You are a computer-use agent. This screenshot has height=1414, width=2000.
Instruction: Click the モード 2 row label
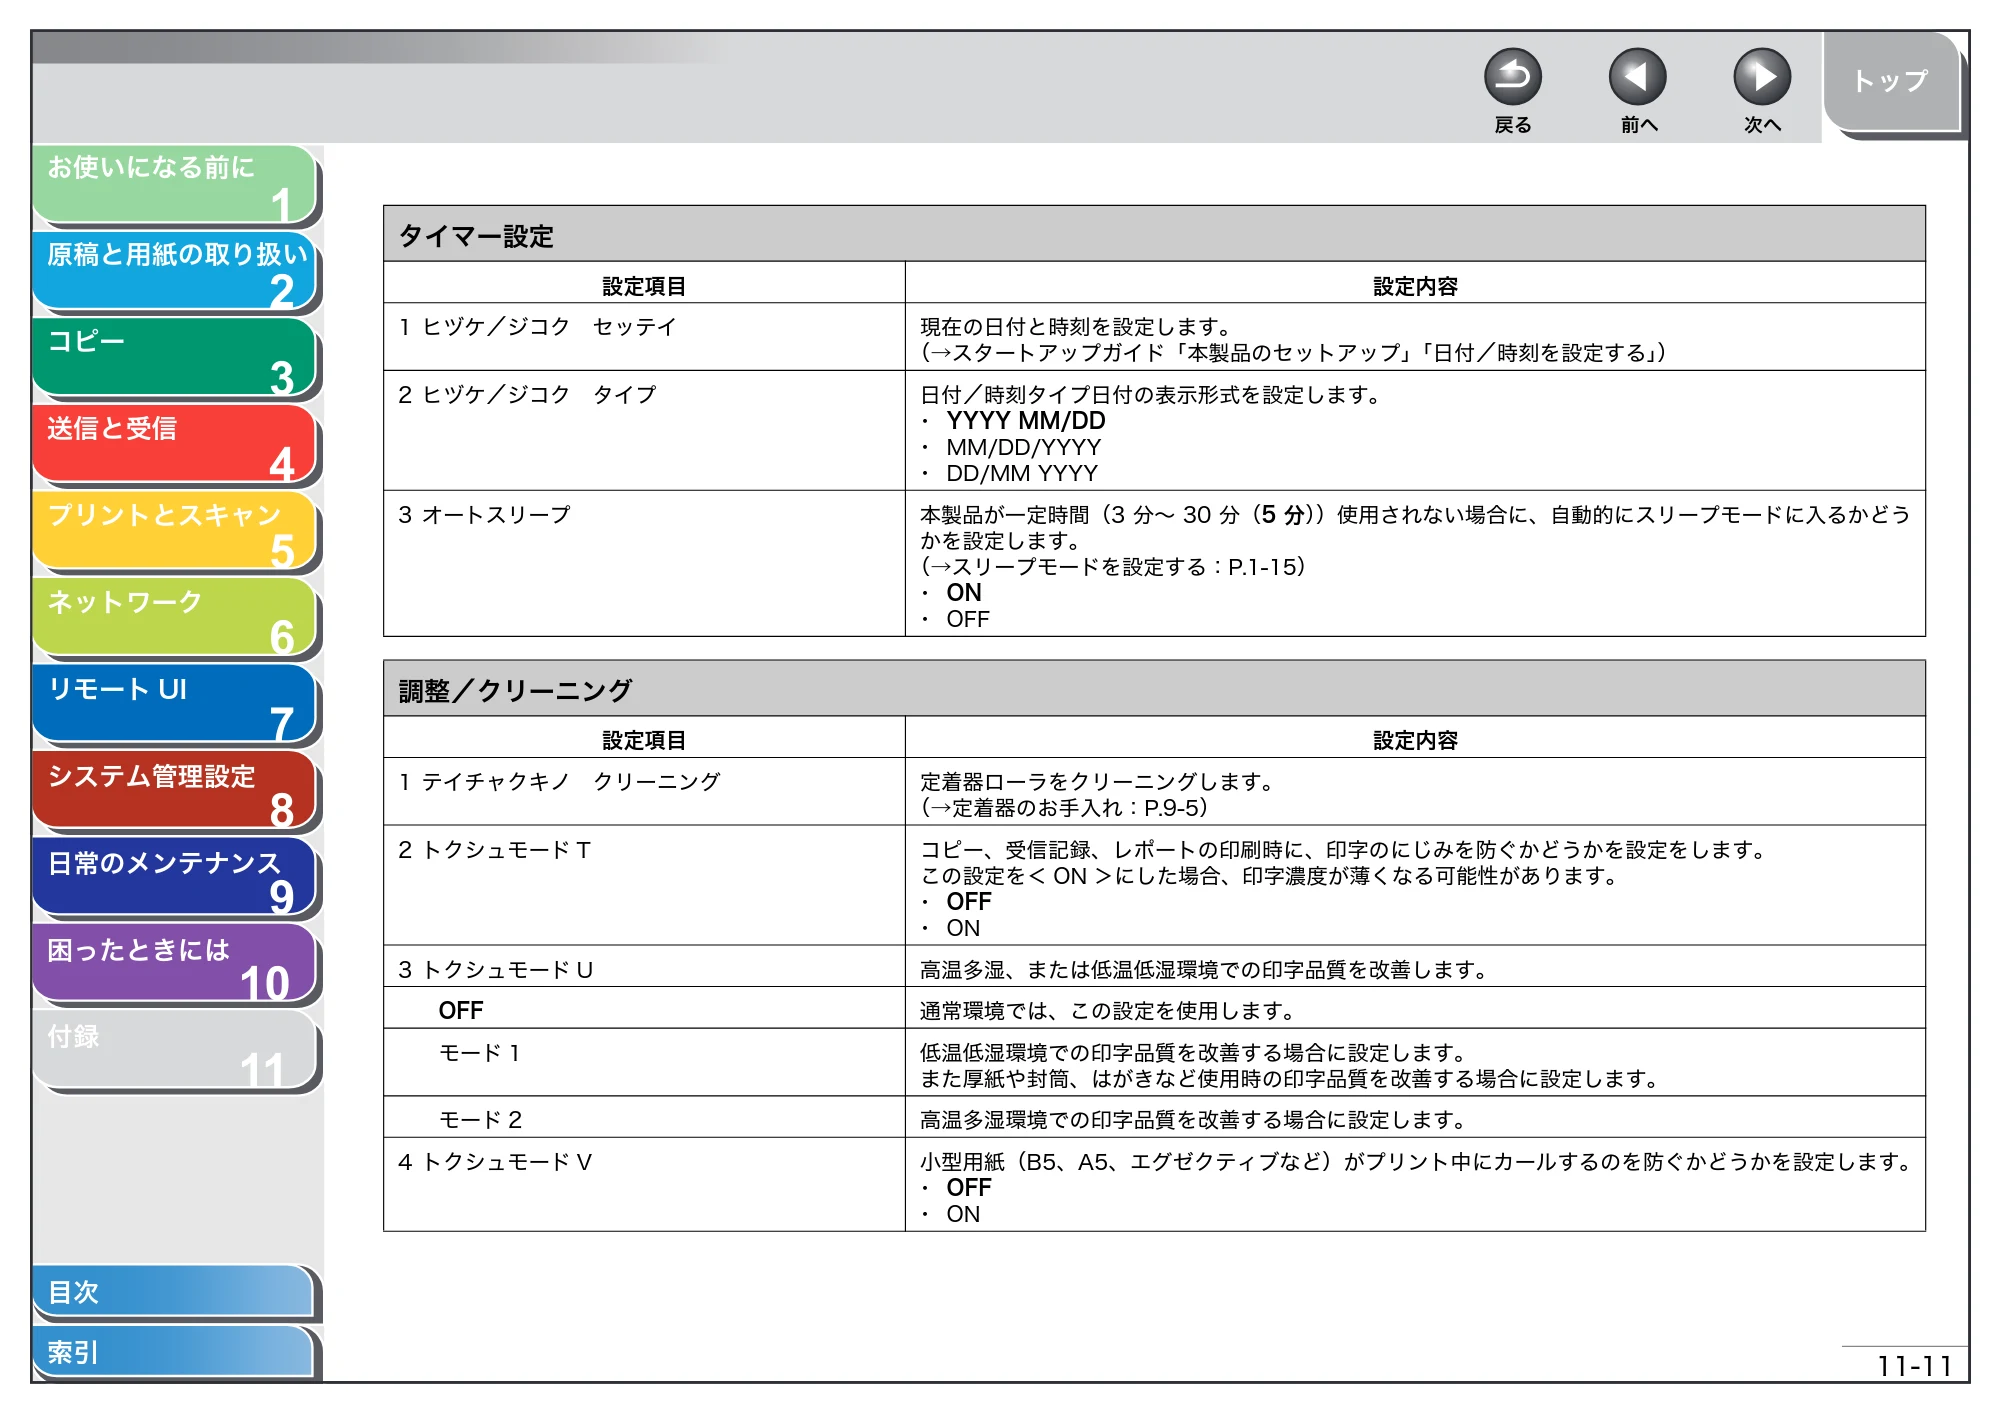coord(481,1120)
